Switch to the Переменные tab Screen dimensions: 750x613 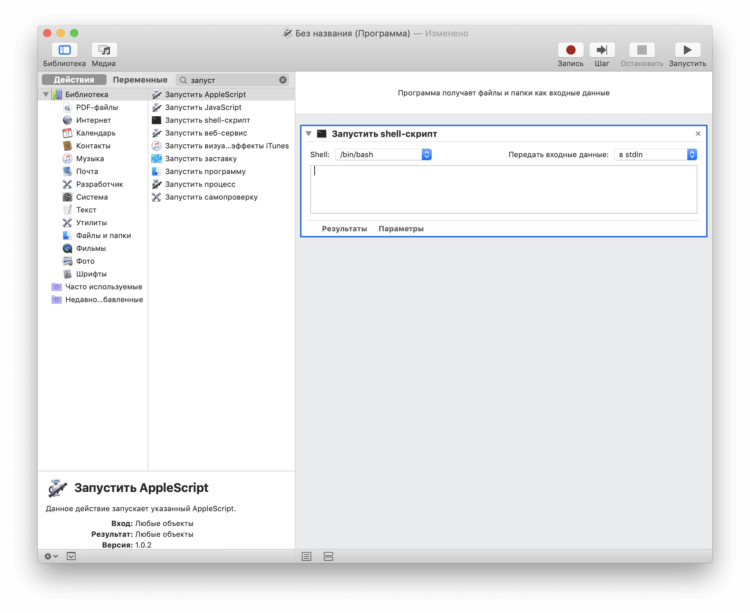(x=140, y=80)
